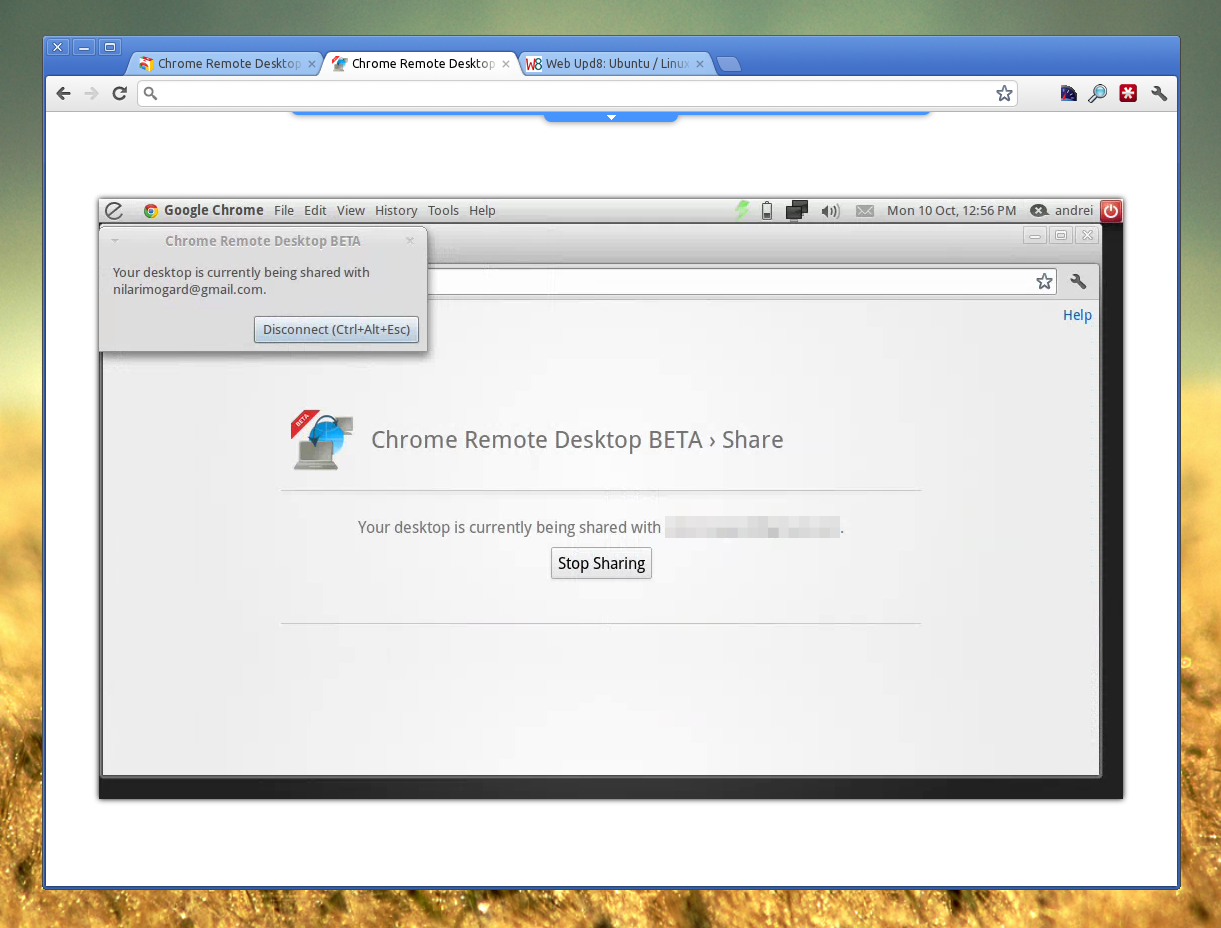
Task: Open the blue Help link on the remote page
Action: [x=1077, y=315]
